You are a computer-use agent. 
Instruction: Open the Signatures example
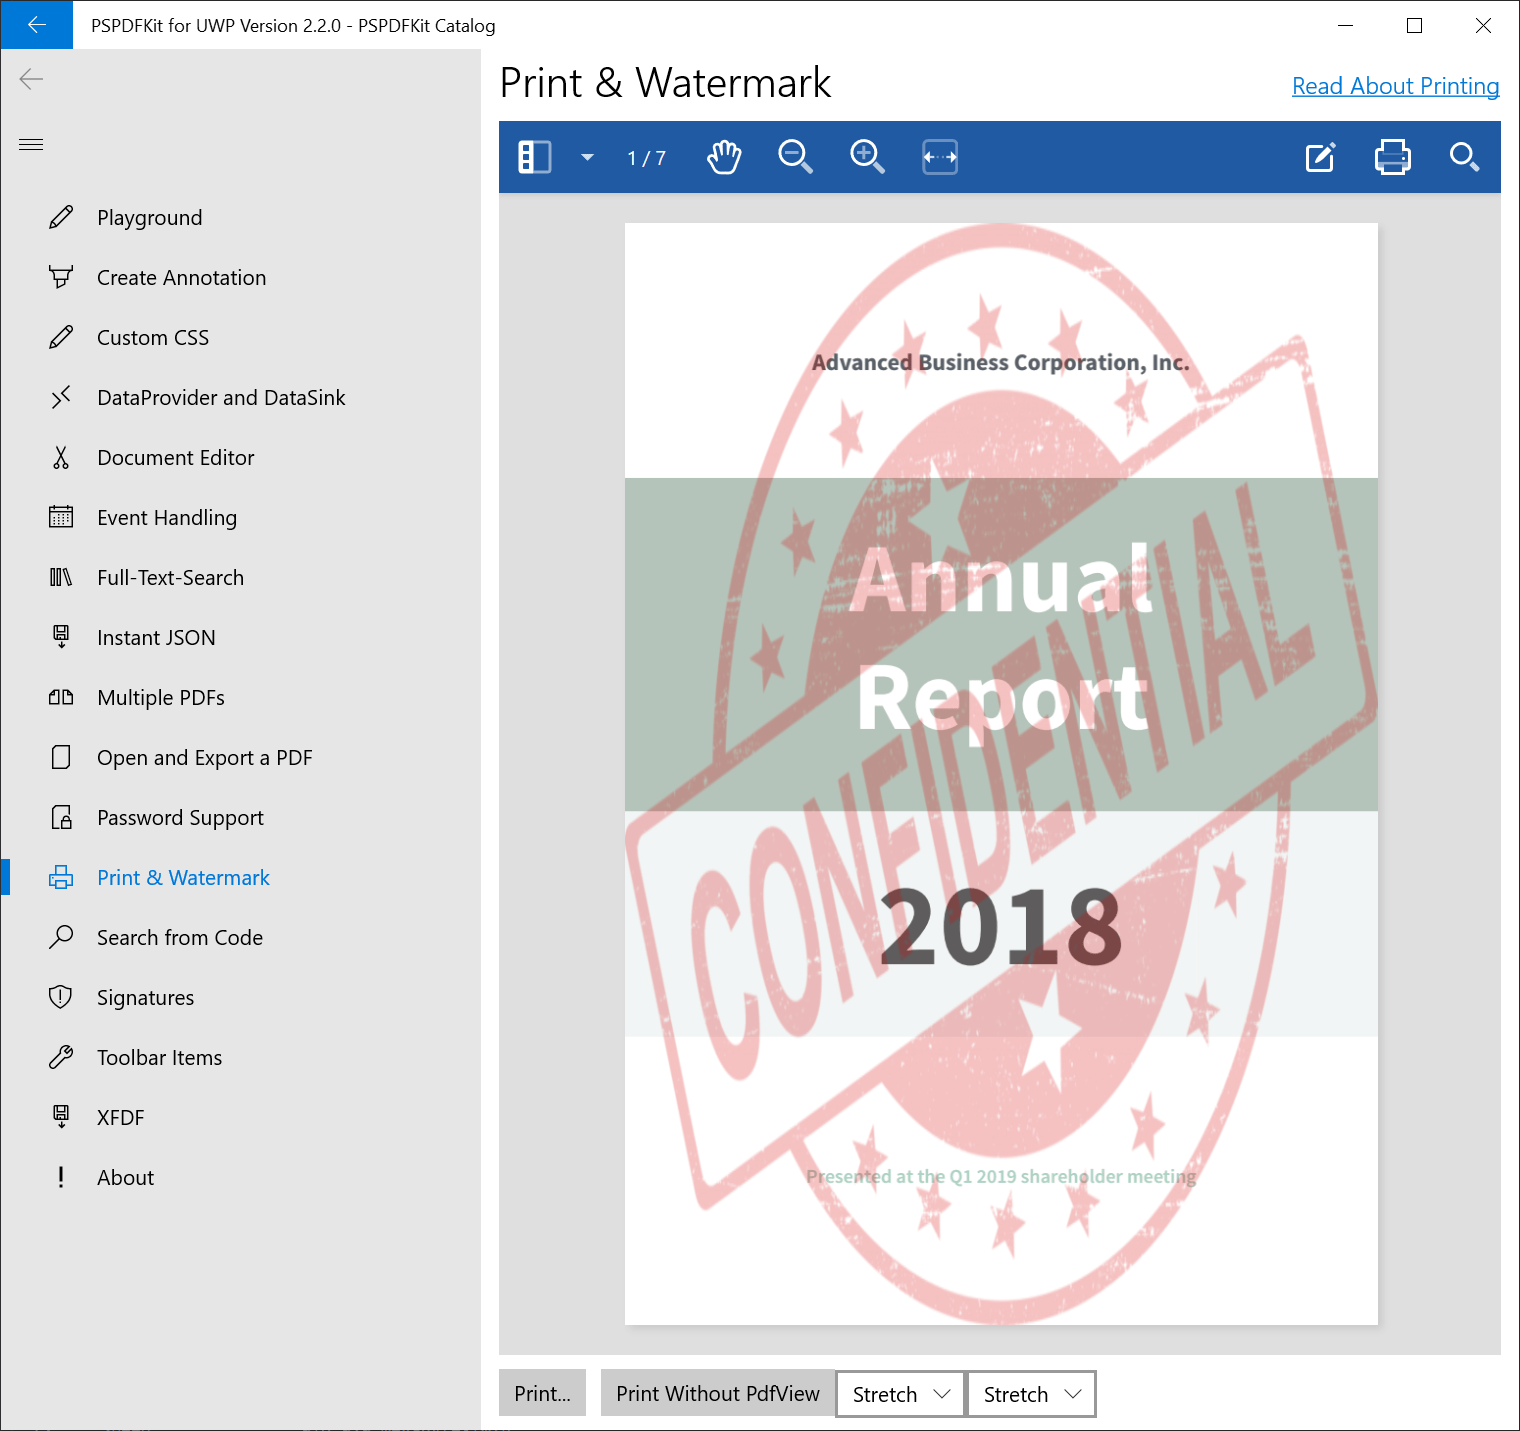click(x=146, y=997)
